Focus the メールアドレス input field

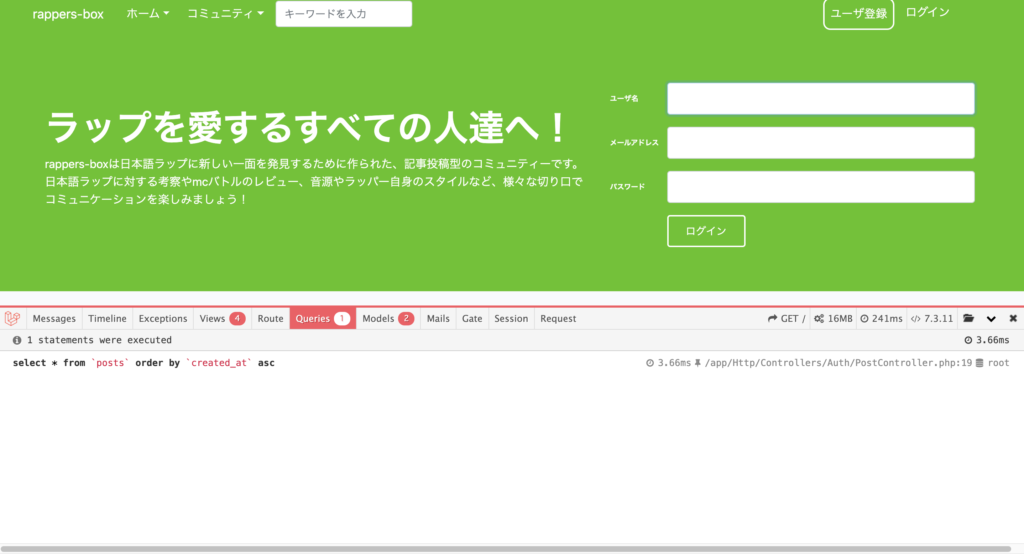[x=821, y=142]
